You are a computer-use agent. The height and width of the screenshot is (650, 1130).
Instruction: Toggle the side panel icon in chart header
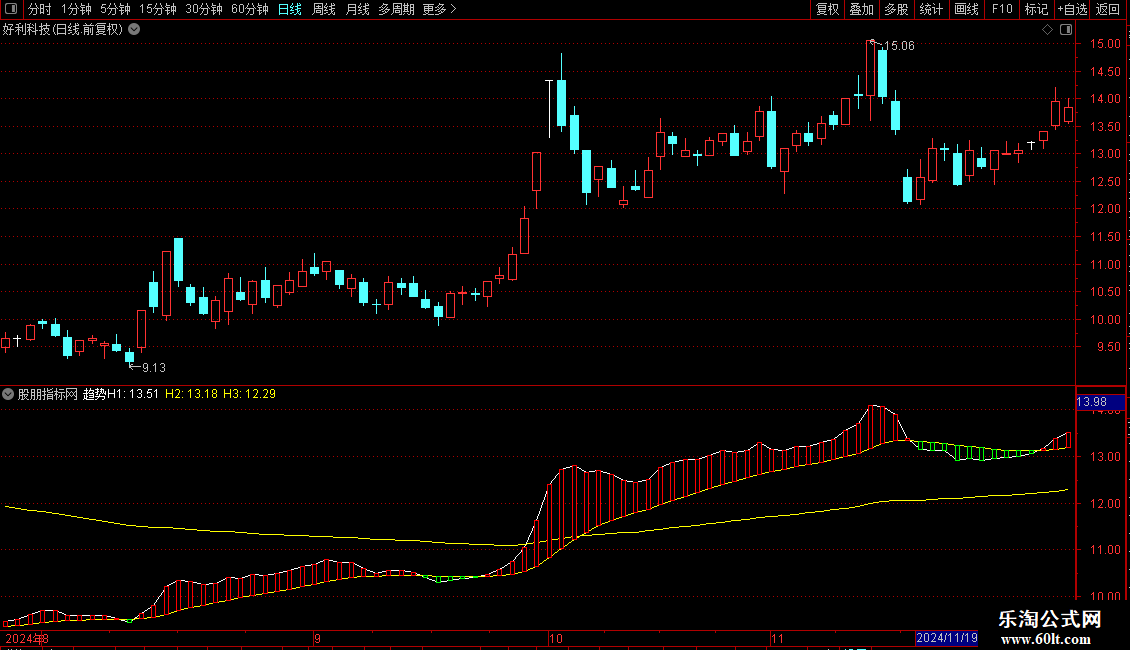(x=1066, y=30)
